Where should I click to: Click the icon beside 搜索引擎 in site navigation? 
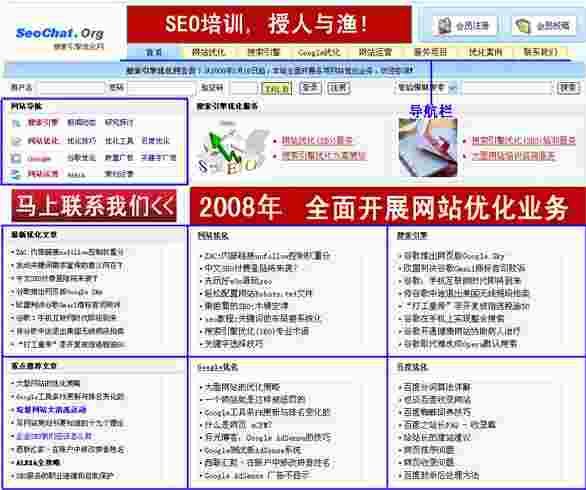pyautogui.click(x=16, y=123)
